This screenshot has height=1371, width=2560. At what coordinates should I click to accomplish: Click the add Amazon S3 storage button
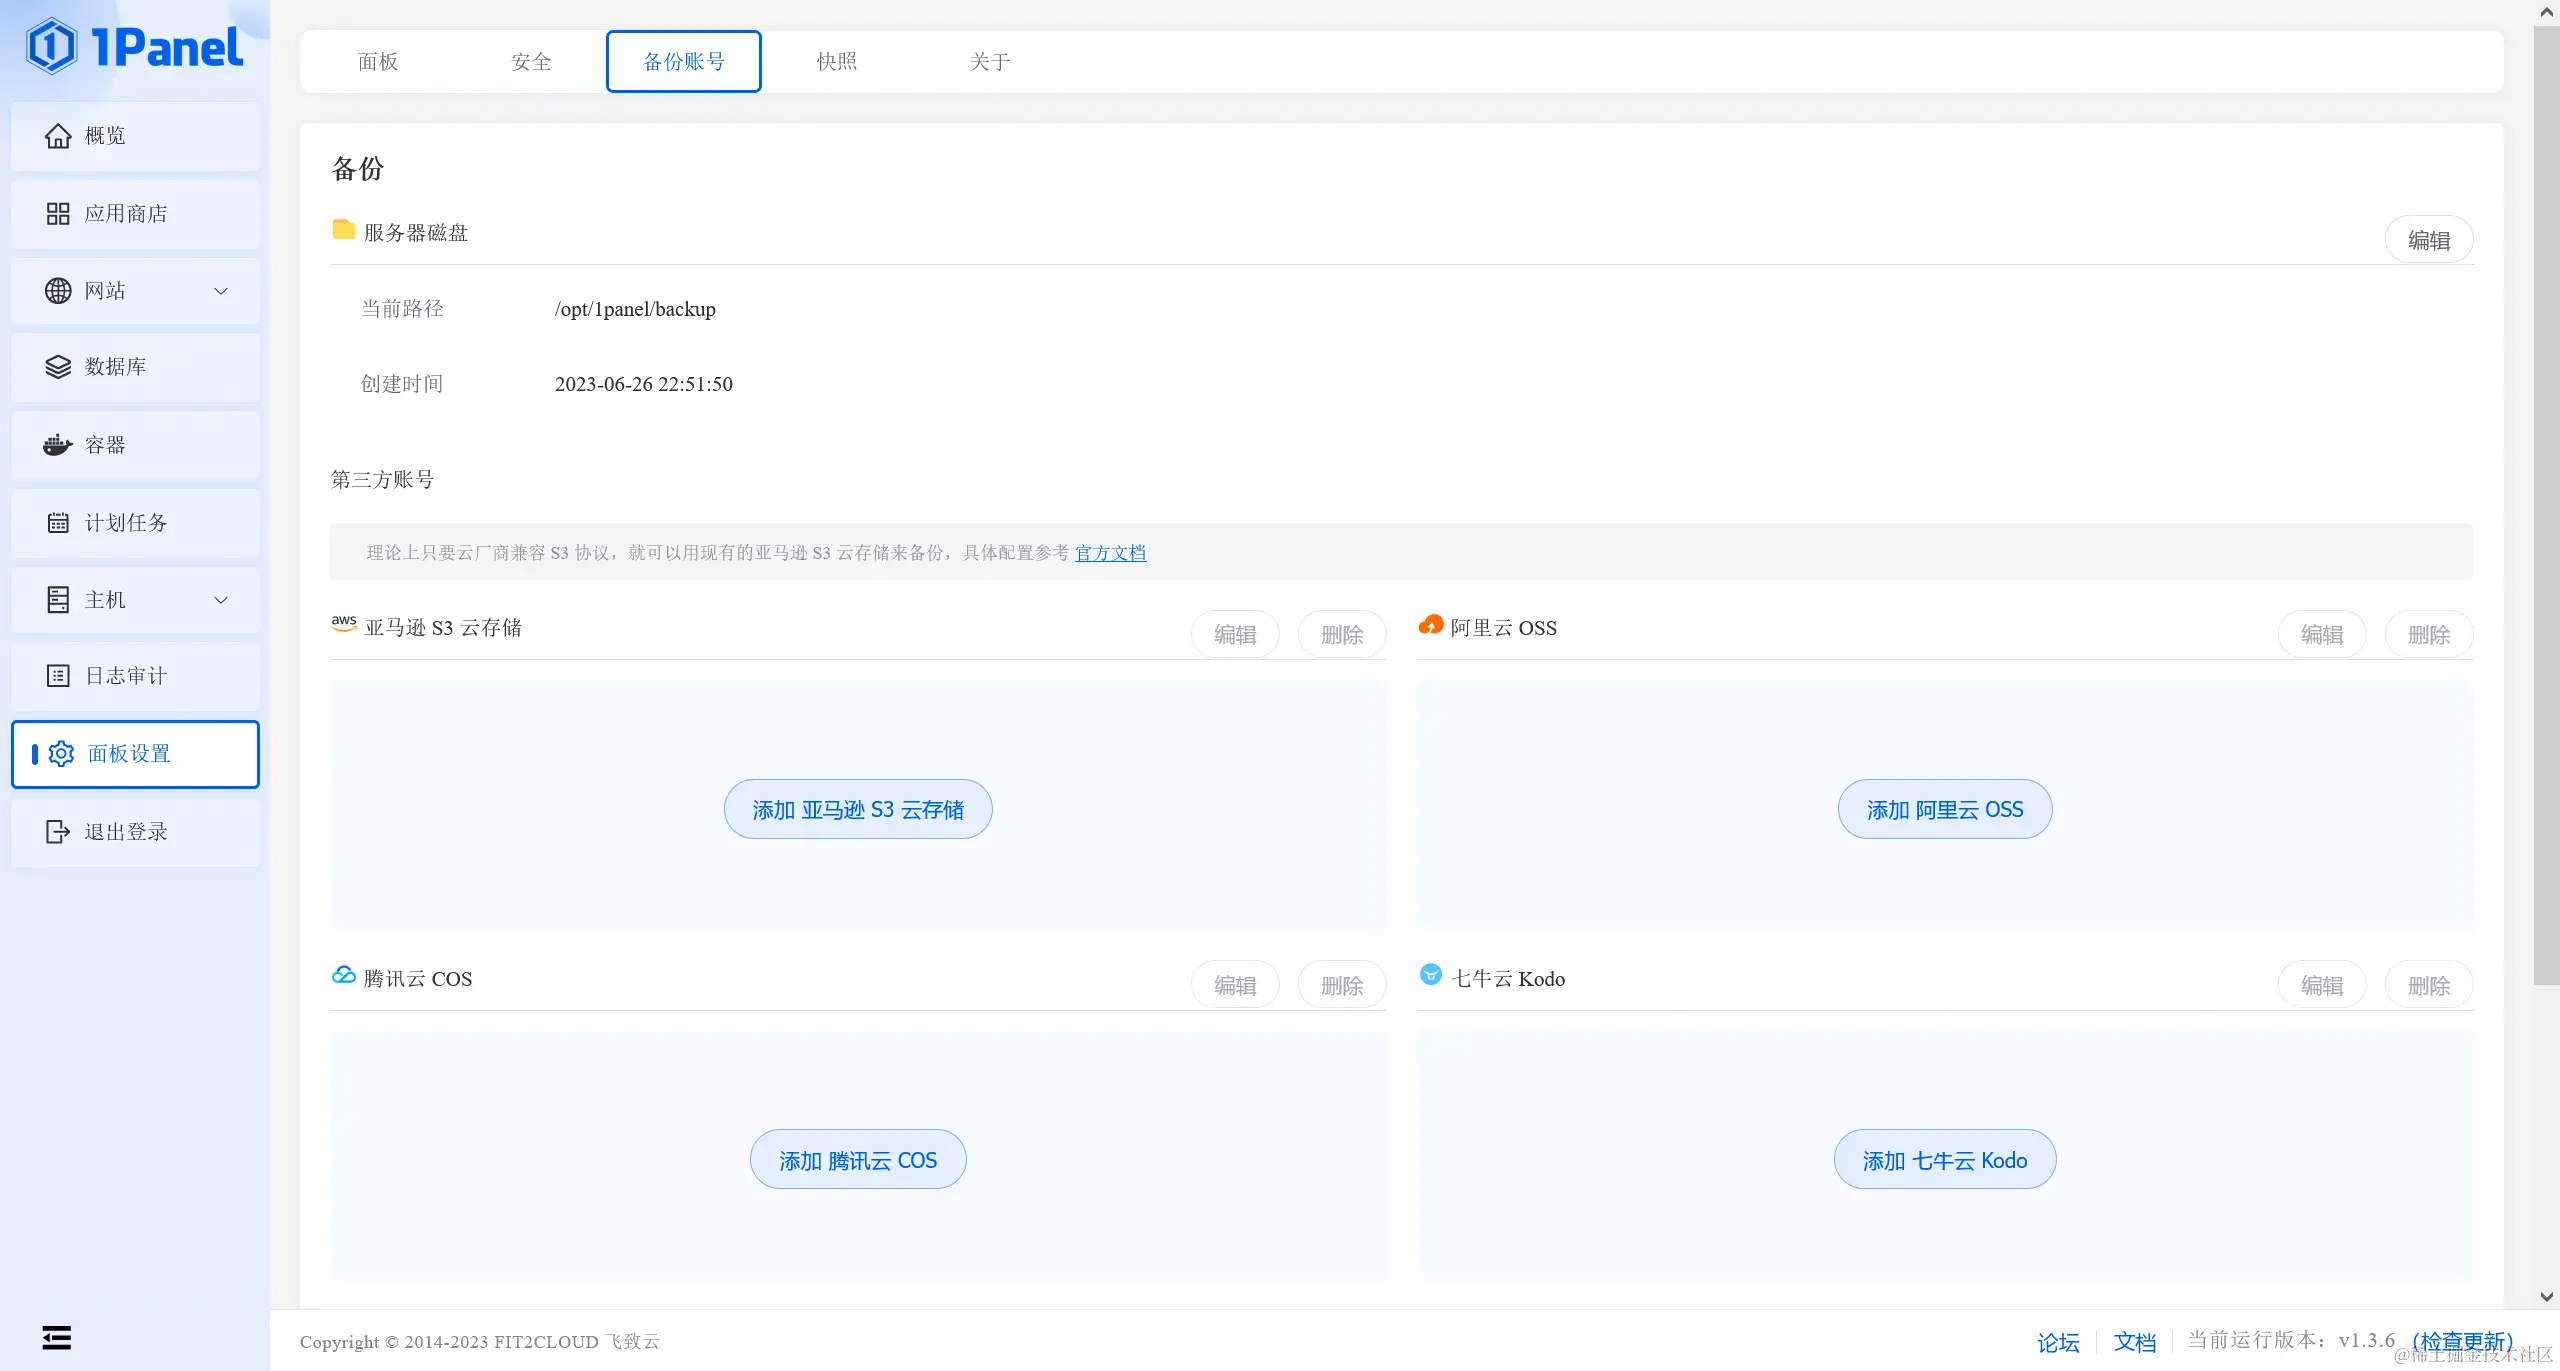[x=858, y=809]
